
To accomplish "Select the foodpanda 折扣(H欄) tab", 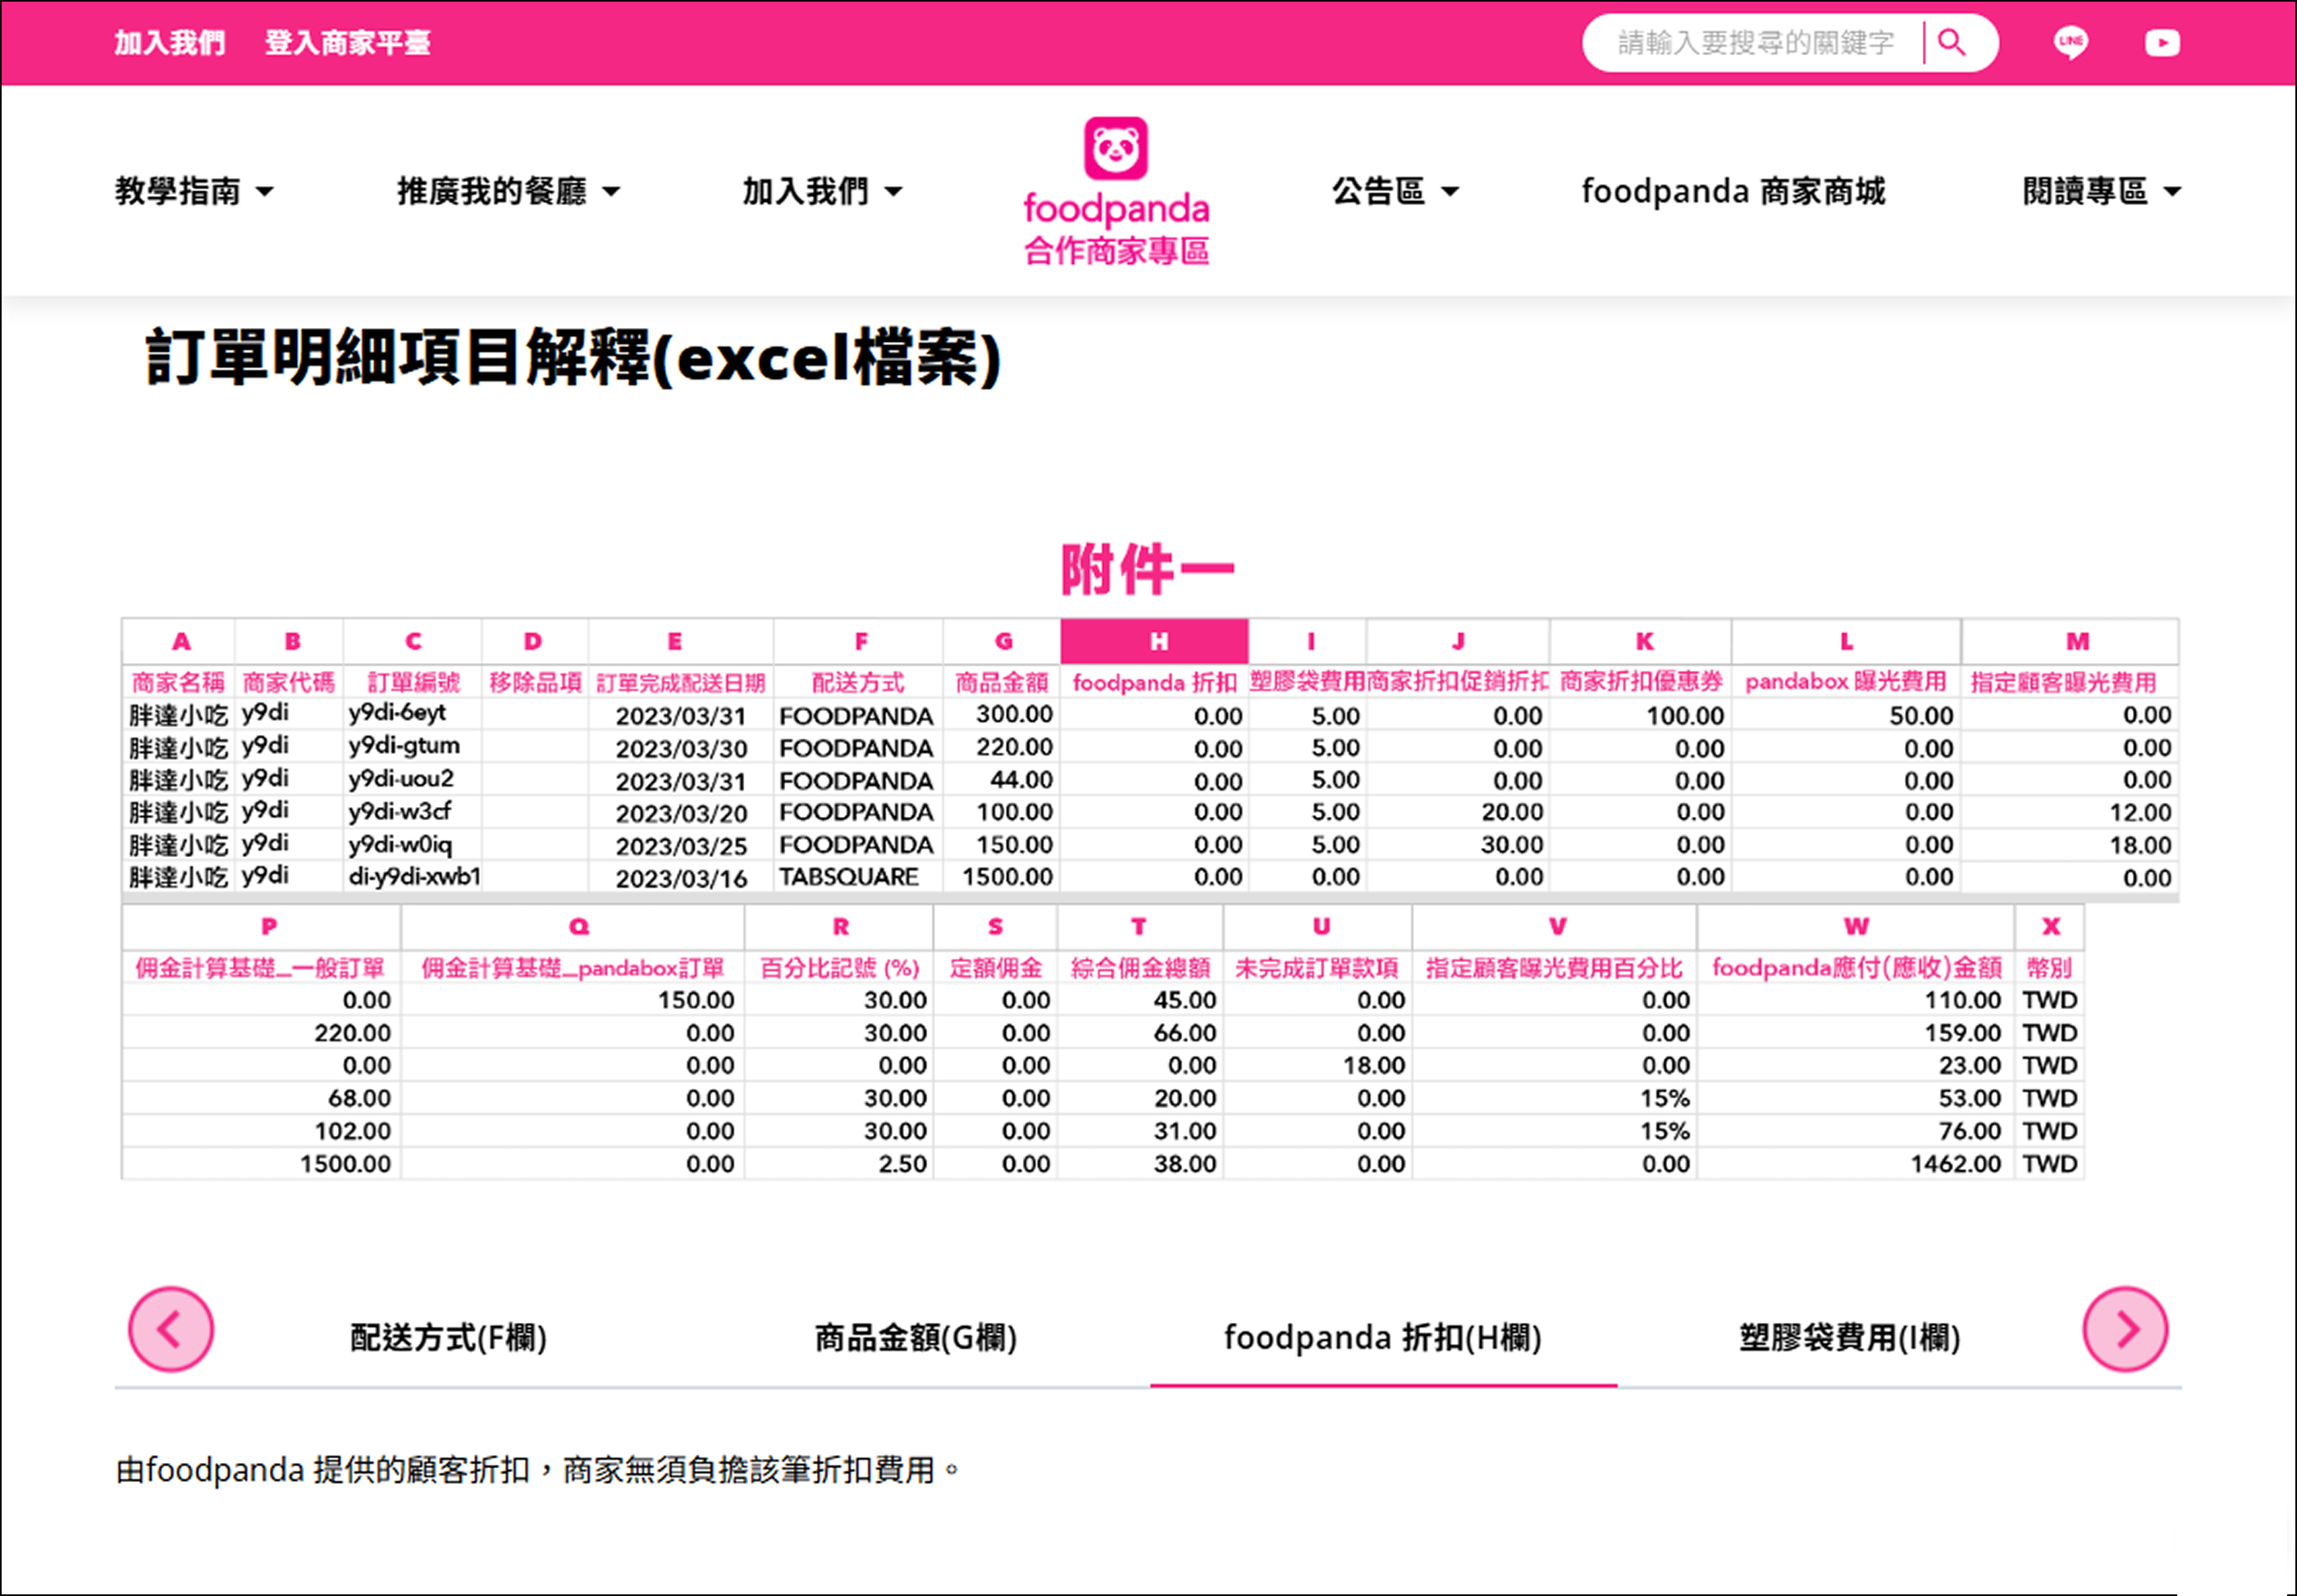I will (x=1382, y=1337).
